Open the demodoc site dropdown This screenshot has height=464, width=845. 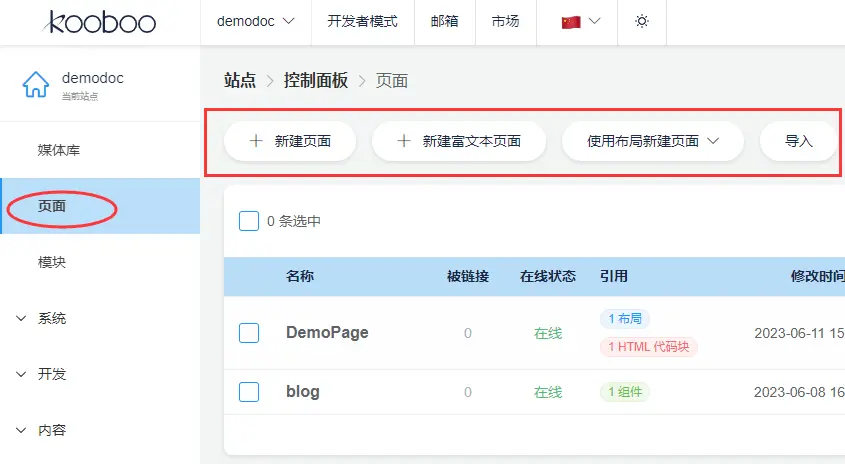256,21
